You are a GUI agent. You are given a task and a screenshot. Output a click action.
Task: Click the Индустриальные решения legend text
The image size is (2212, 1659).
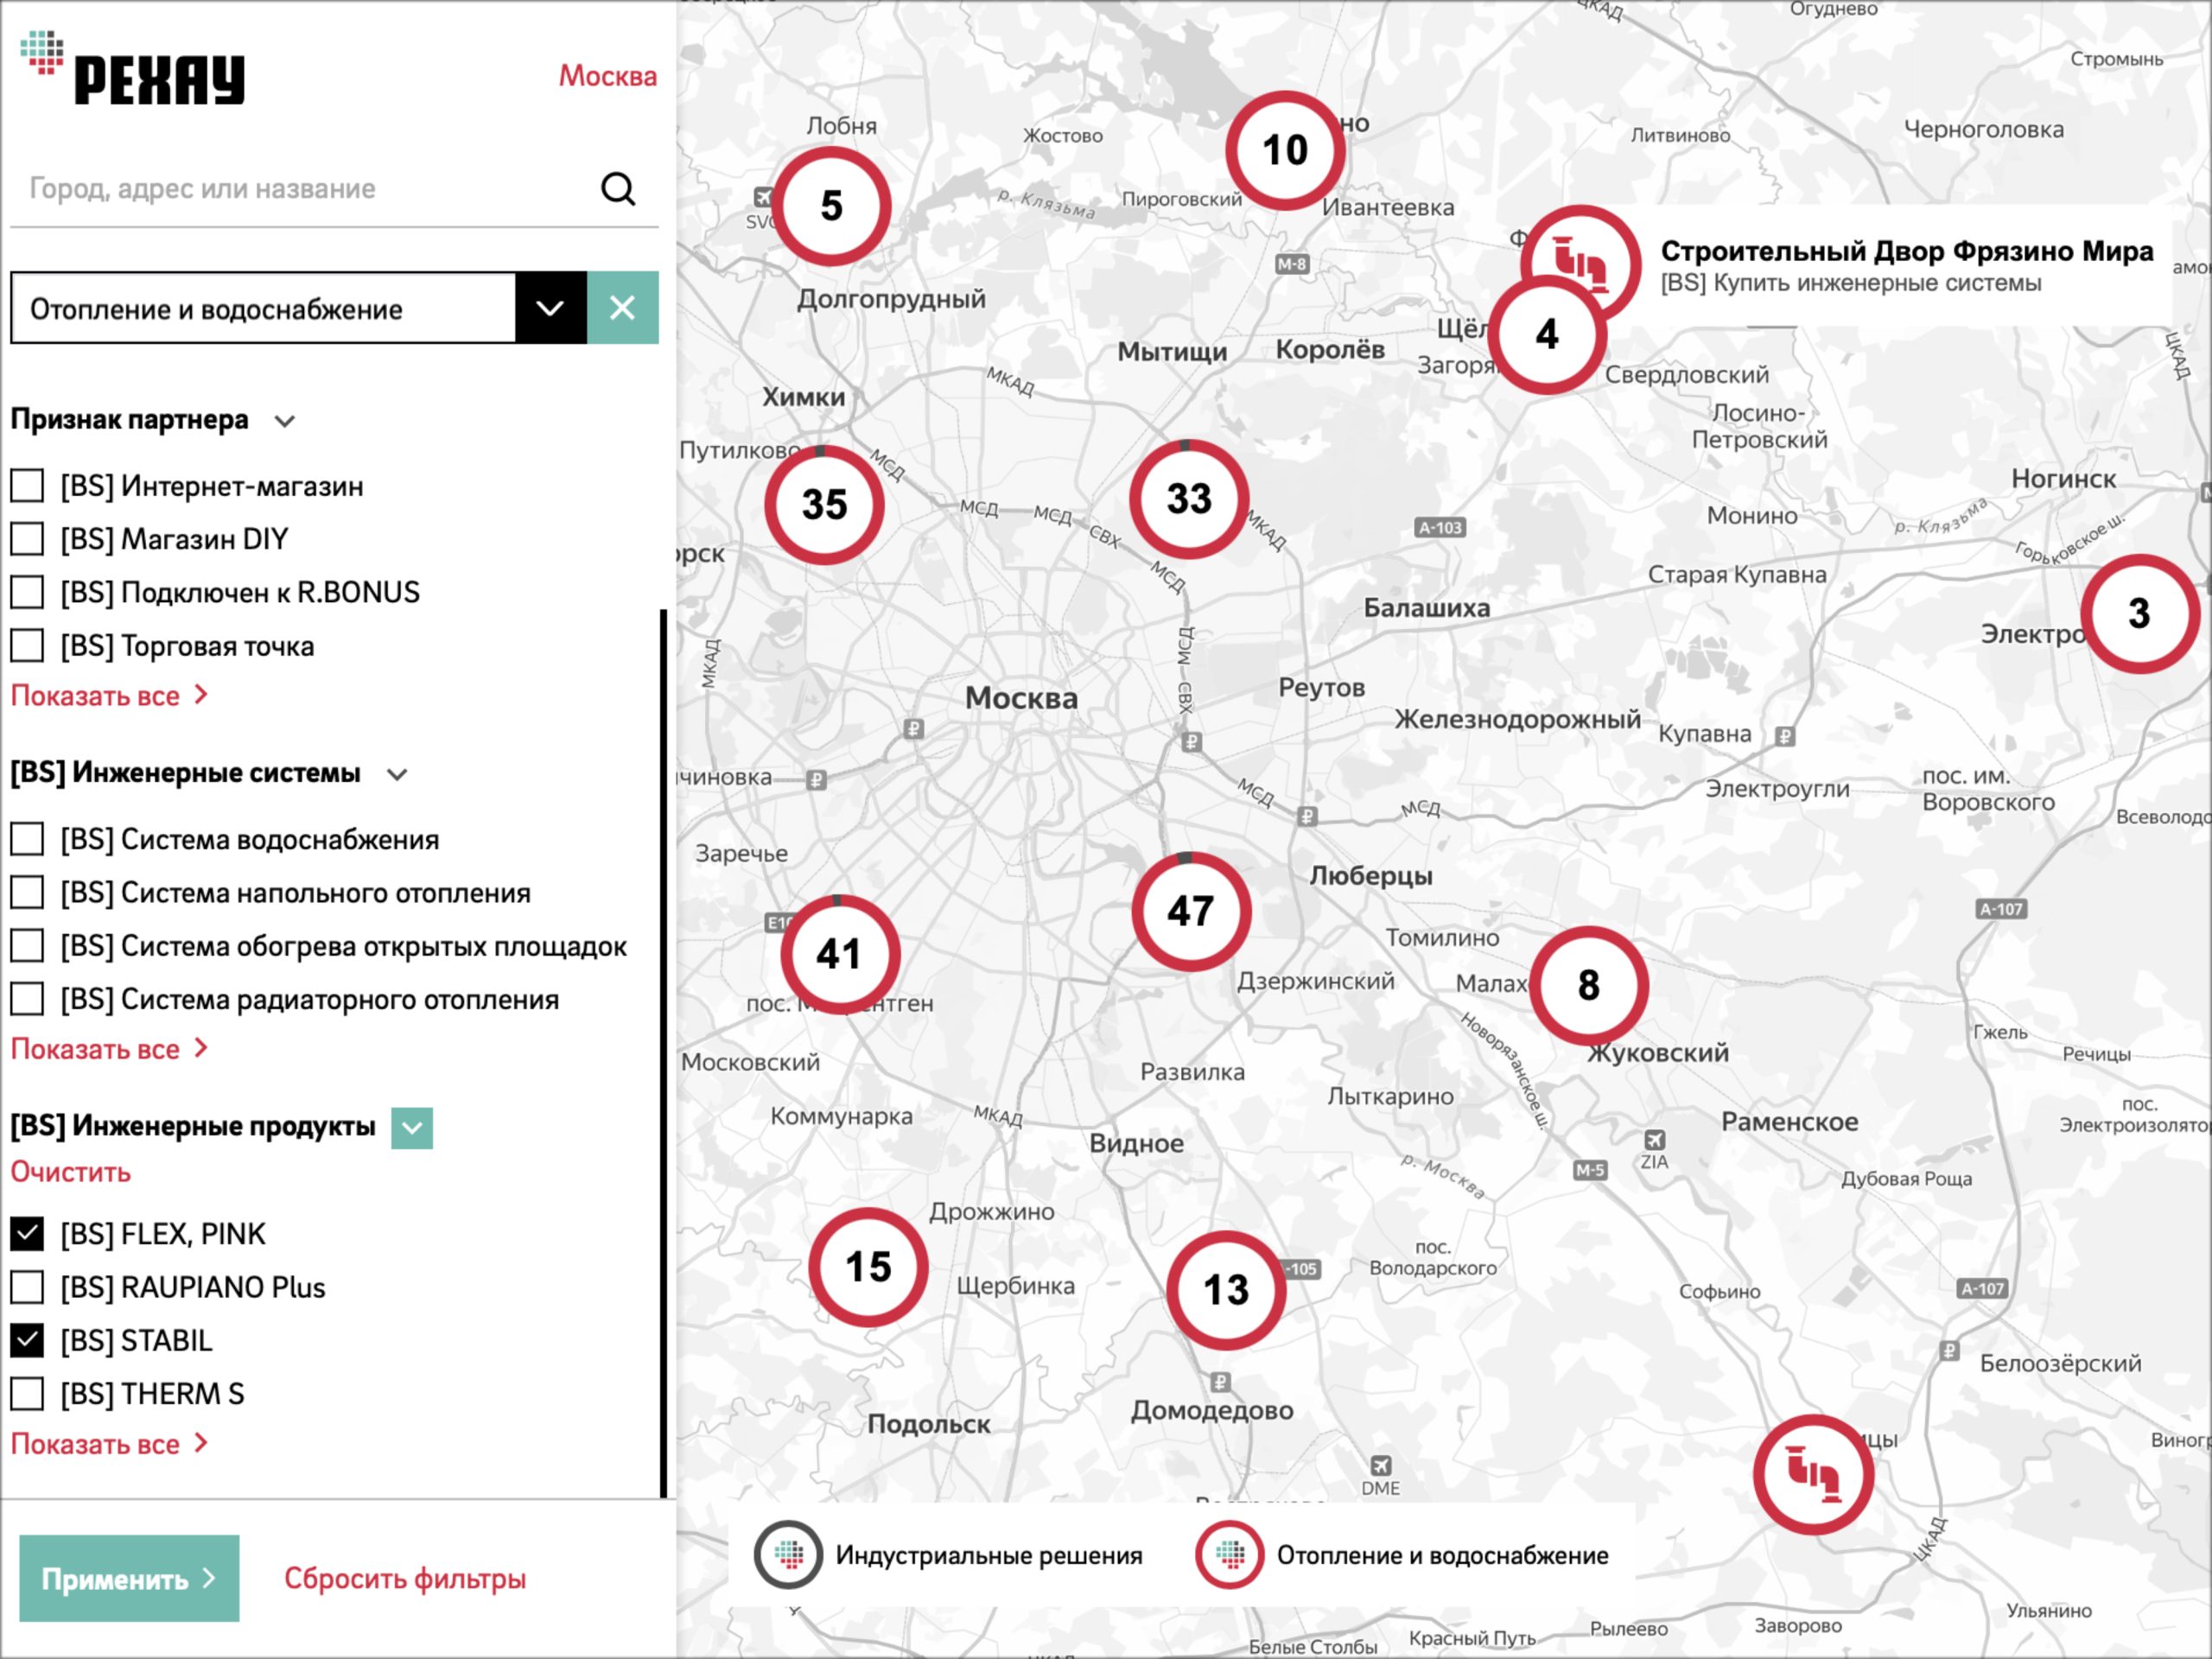point(989,1555)
